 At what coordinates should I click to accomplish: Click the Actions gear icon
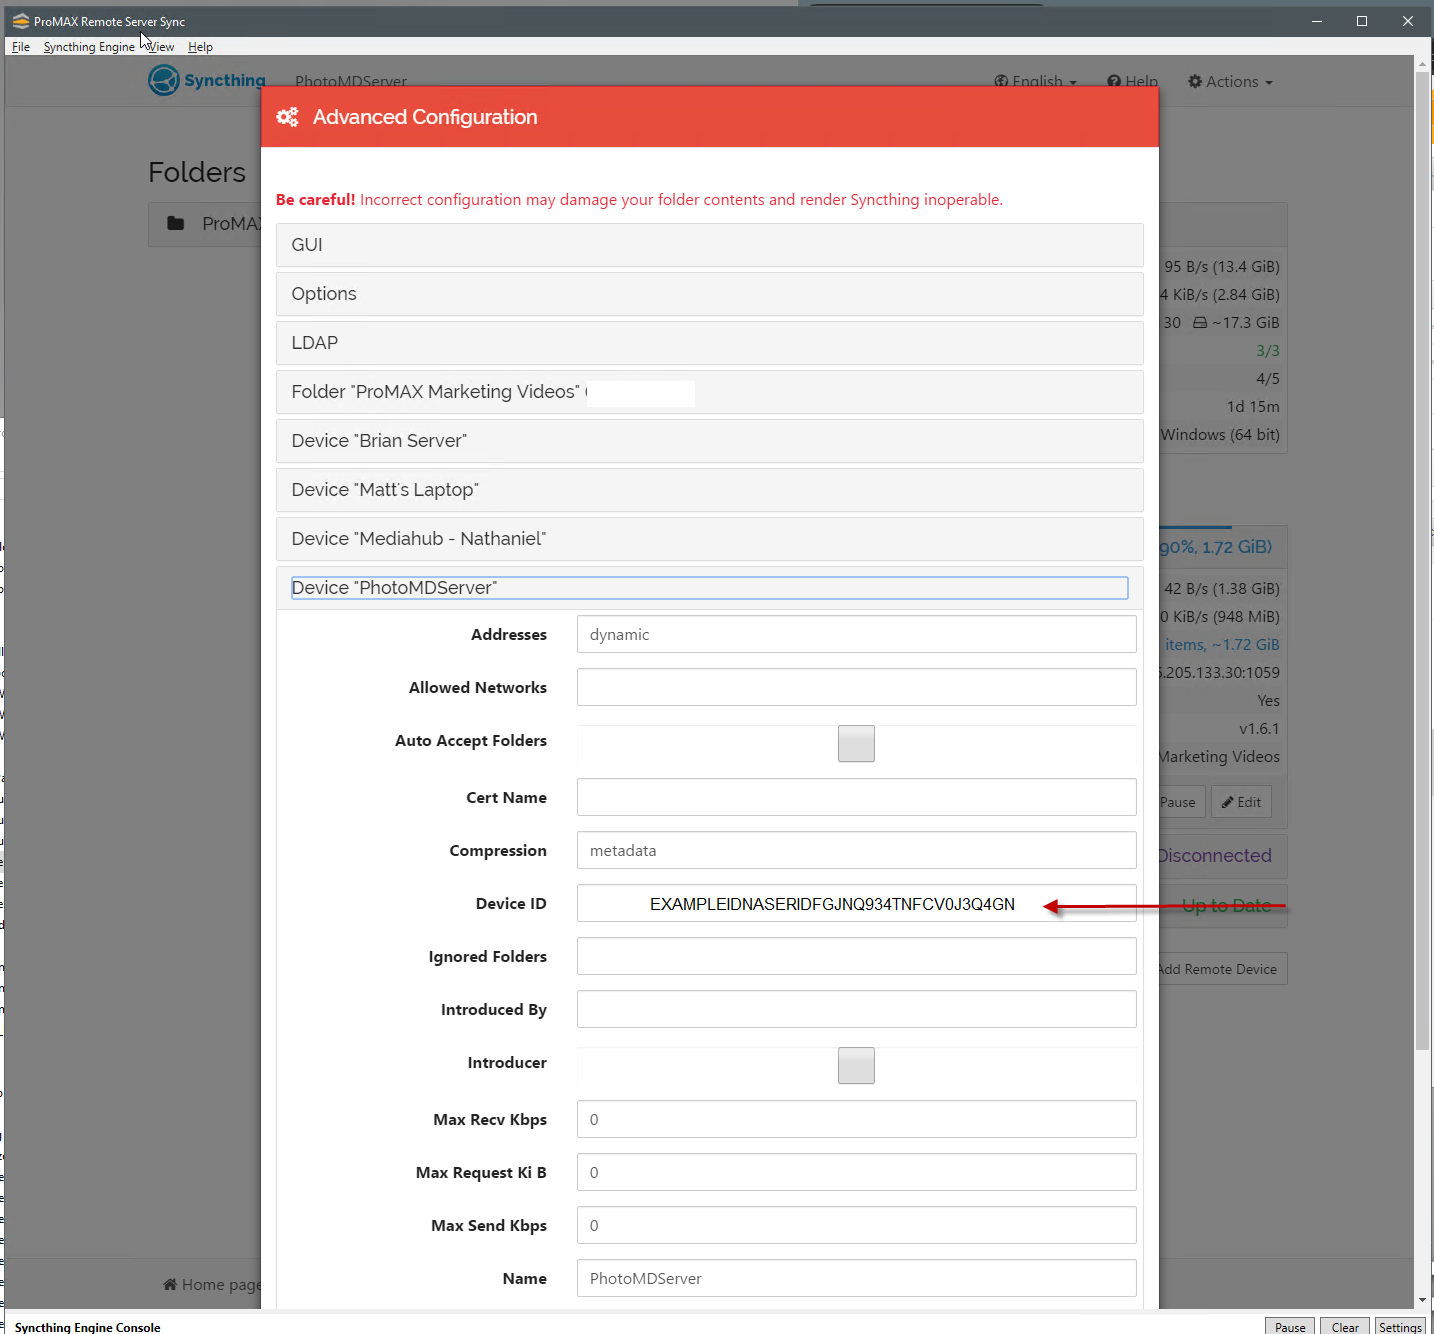click(1194, 81)
